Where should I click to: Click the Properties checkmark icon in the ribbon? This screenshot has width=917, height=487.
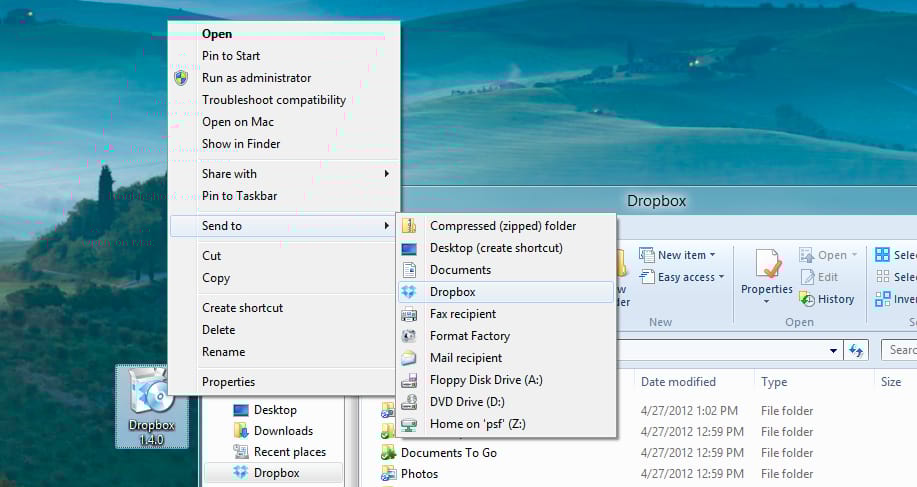pos(767,264)
